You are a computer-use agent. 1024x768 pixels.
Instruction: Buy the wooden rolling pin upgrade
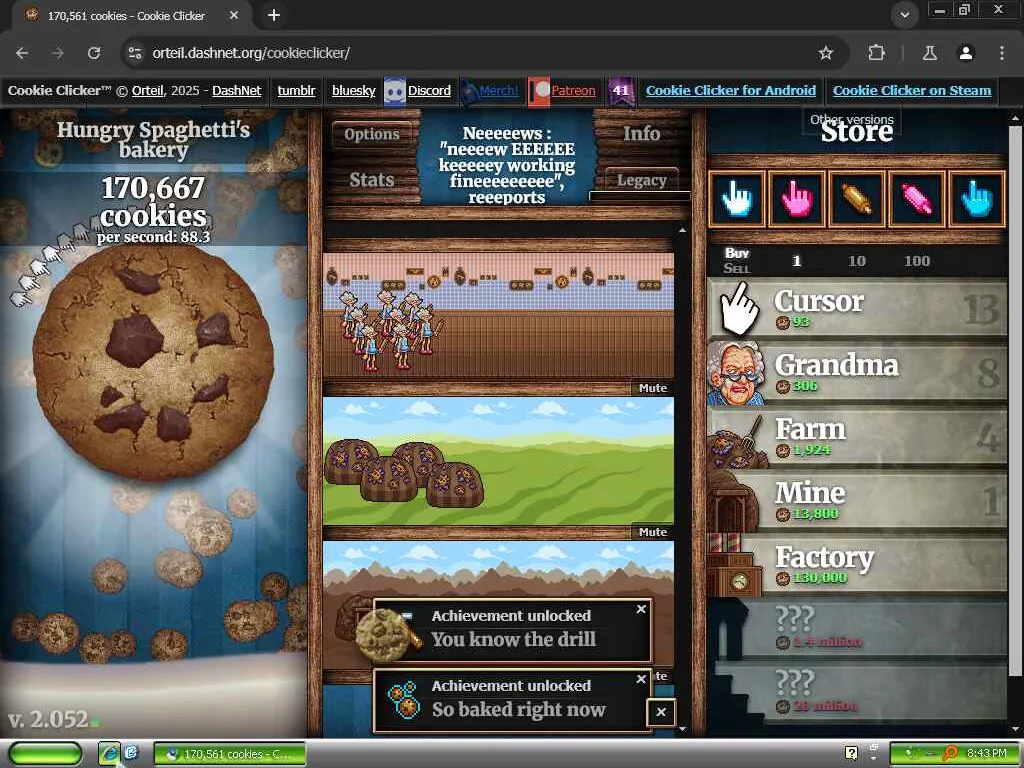(x=857, y=199)
